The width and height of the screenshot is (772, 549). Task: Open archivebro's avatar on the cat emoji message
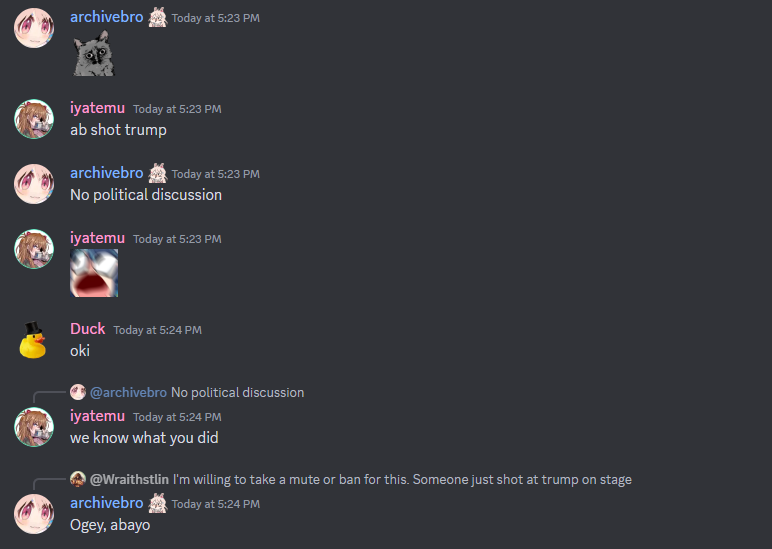(34, 28)
